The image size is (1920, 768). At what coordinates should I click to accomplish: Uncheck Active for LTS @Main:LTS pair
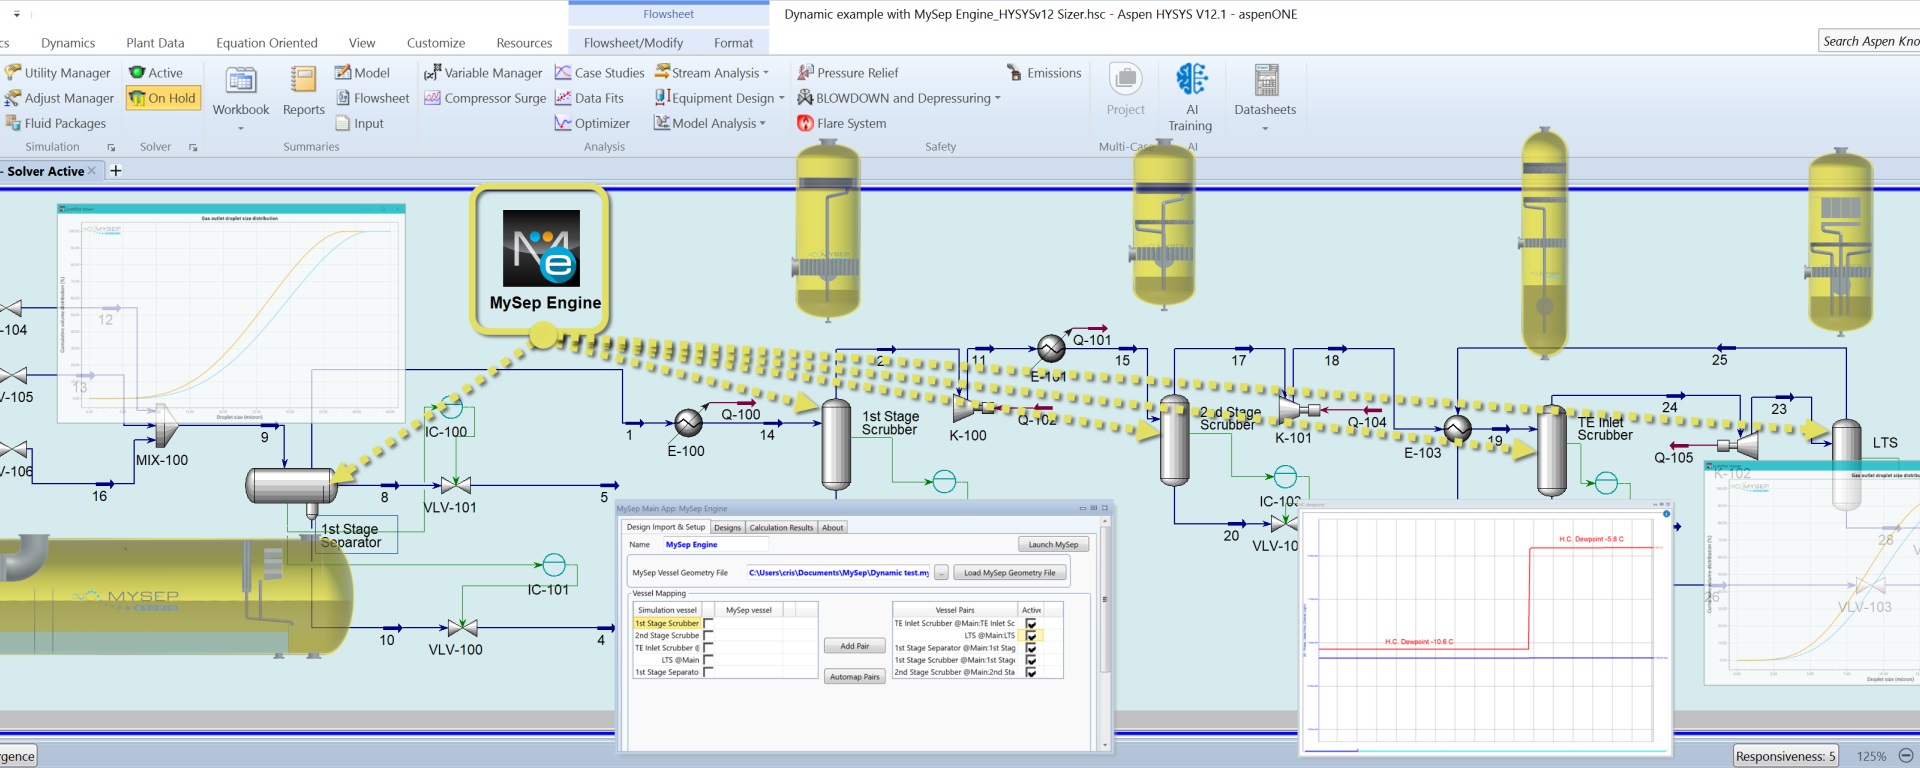tap(1031, 635)
